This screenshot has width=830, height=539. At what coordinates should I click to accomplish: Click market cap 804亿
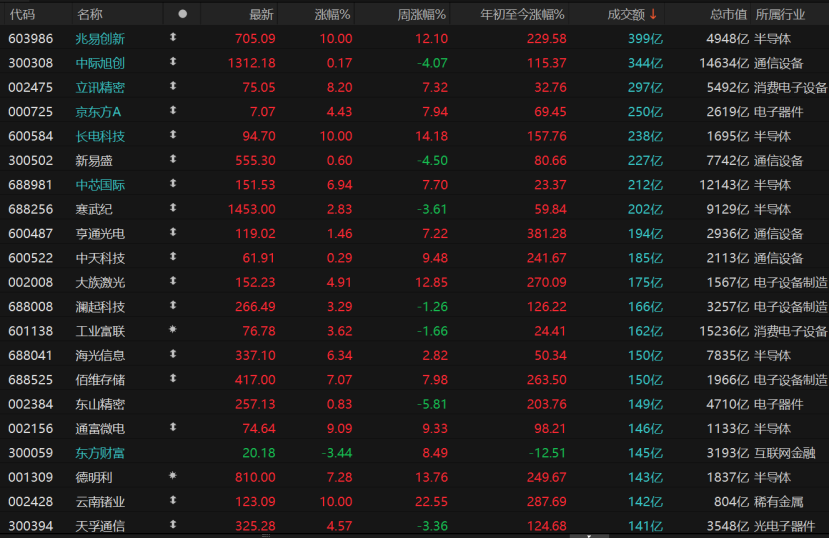point(732,501)
